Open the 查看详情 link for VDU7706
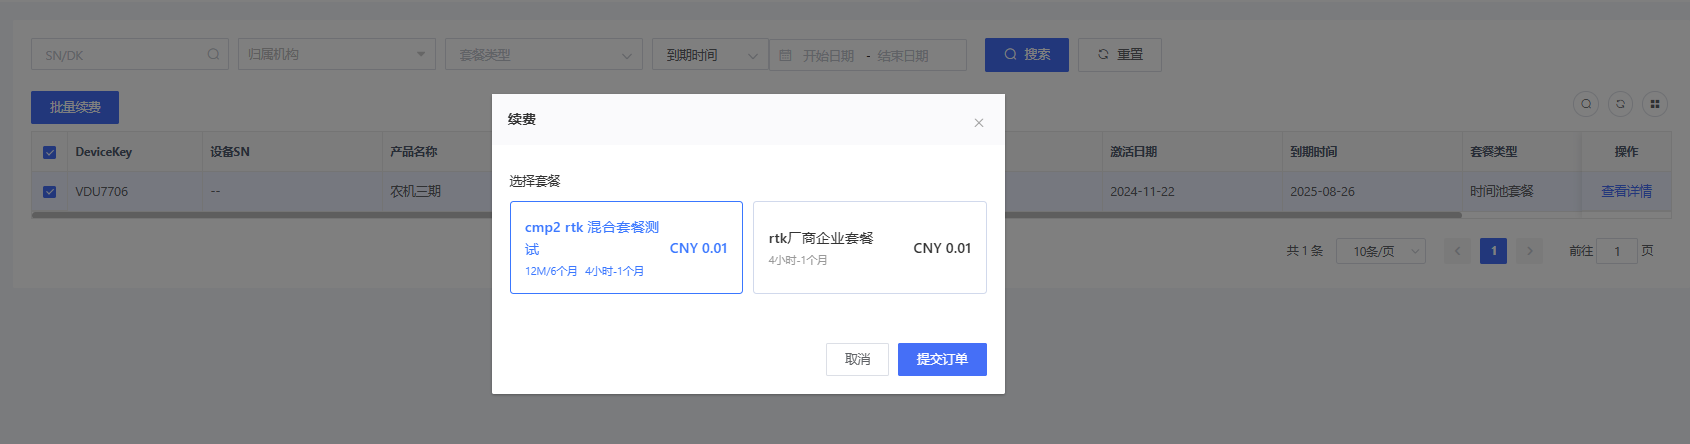 (x=1626, y=191)
